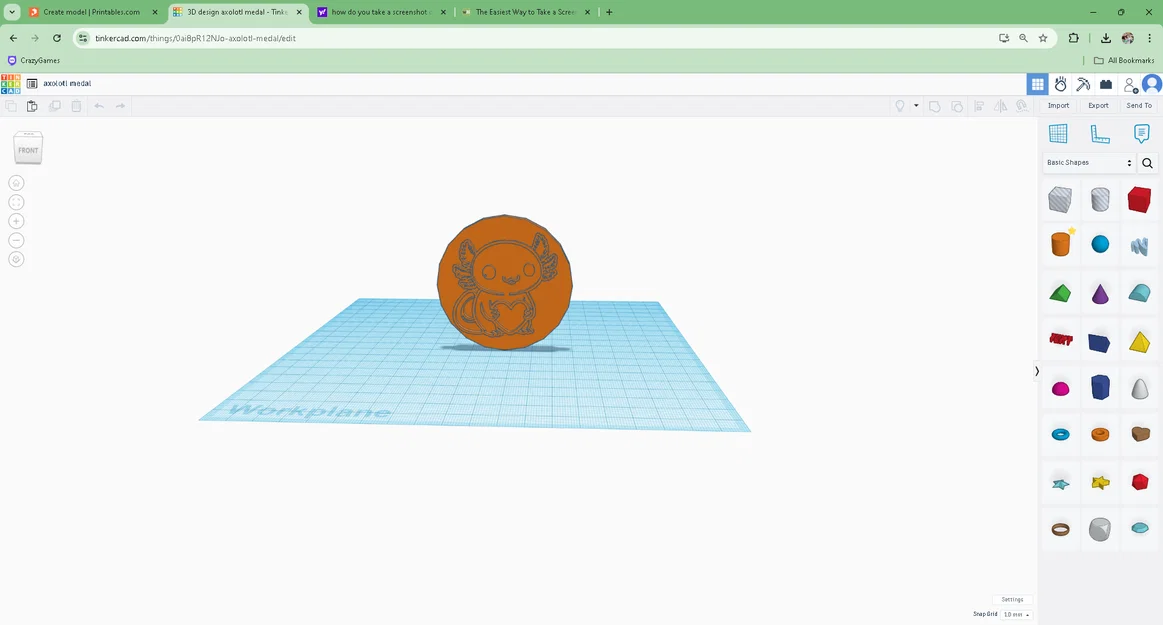Click the Workplane tool icon
Viewport: 1163px width, 625px height.
pos(1058,133)
